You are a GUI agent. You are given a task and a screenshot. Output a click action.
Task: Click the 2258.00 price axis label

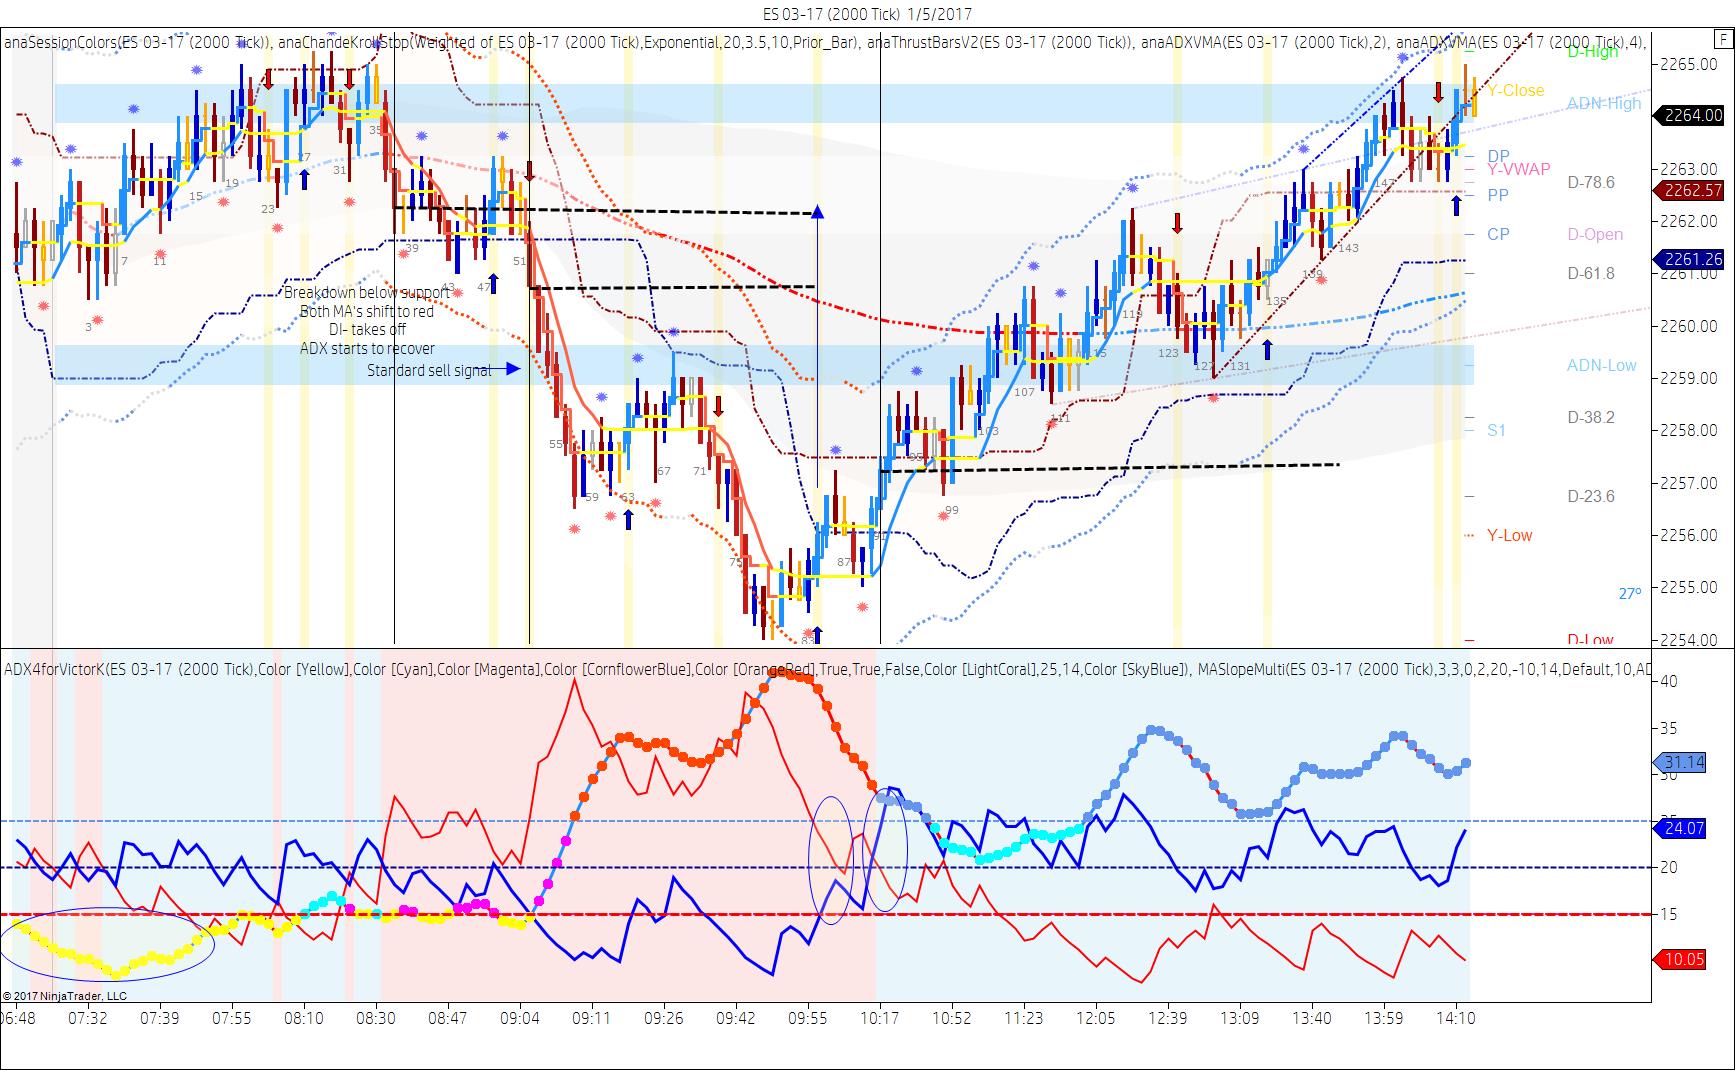click(x=1689, y=430)
